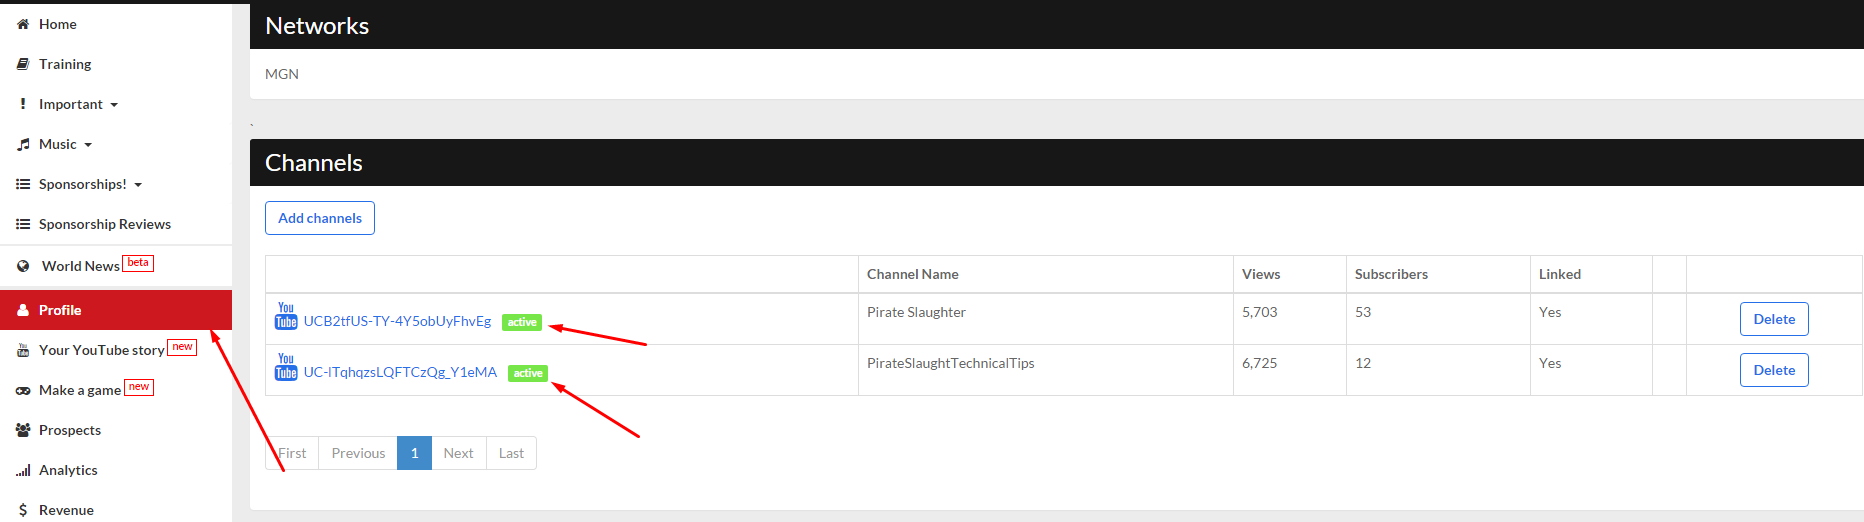Image resolution: width=1864 pixels, height=522 pixels.
Task: Click the Add channels button
Action: coord(320,218)
